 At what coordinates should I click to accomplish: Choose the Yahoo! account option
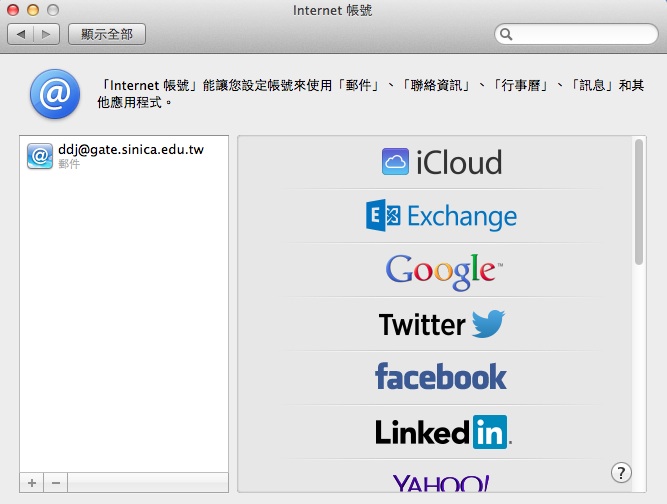point(441,483)
